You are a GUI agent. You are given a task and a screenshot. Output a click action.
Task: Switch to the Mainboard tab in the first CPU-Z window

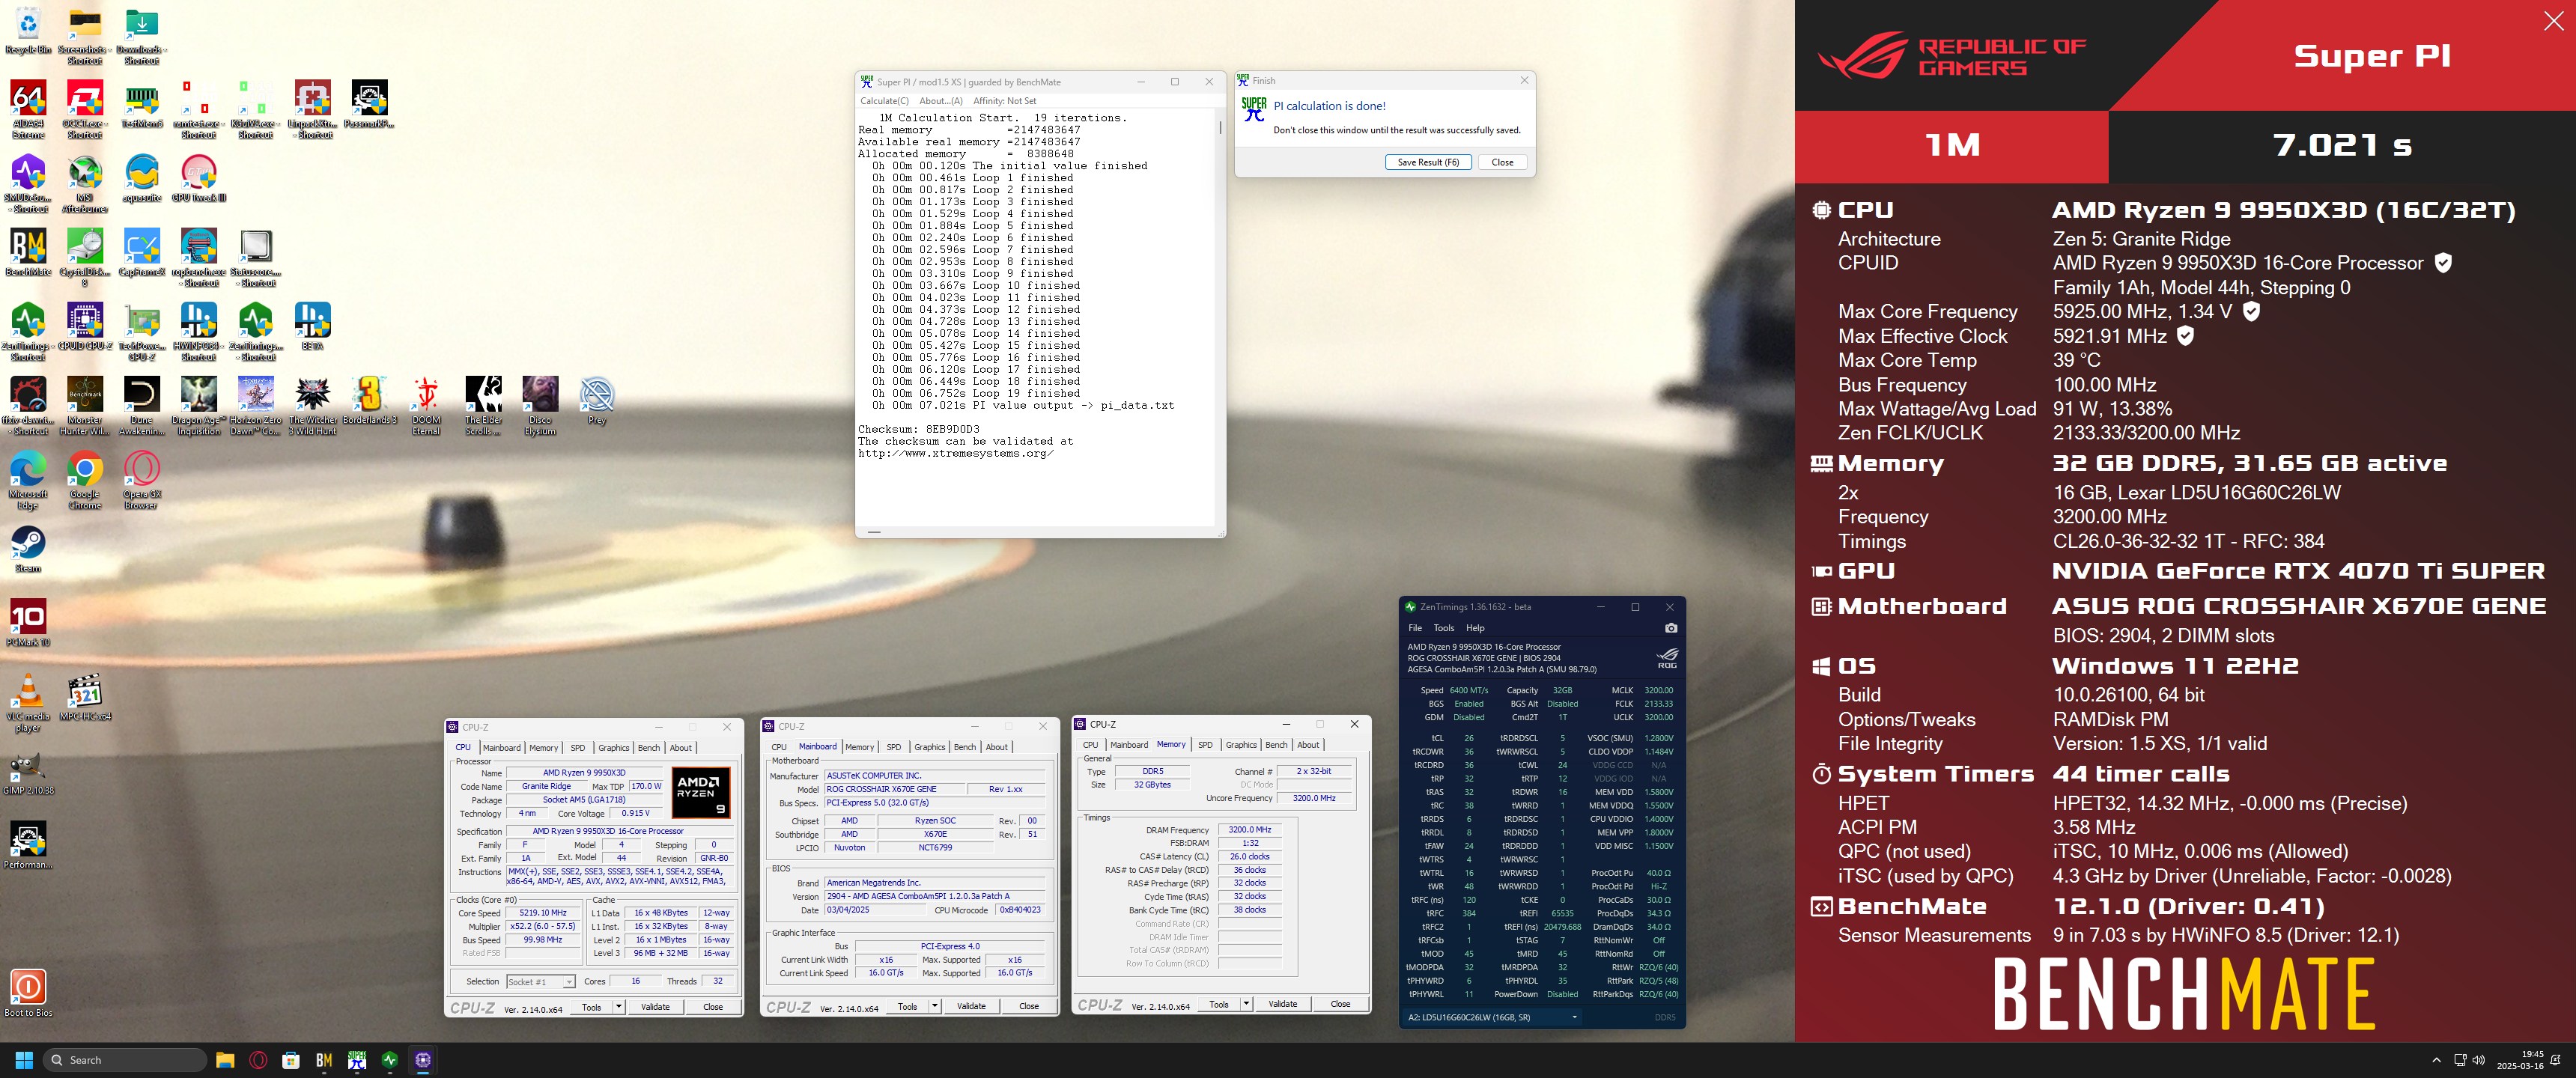(x=501, y=748)
